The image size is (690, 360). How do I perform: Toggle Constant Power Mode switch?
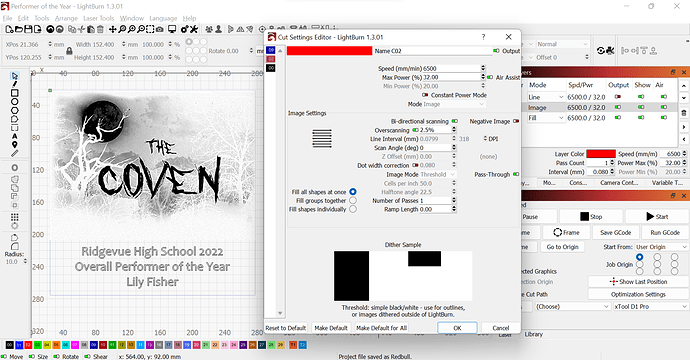point(425,95)
